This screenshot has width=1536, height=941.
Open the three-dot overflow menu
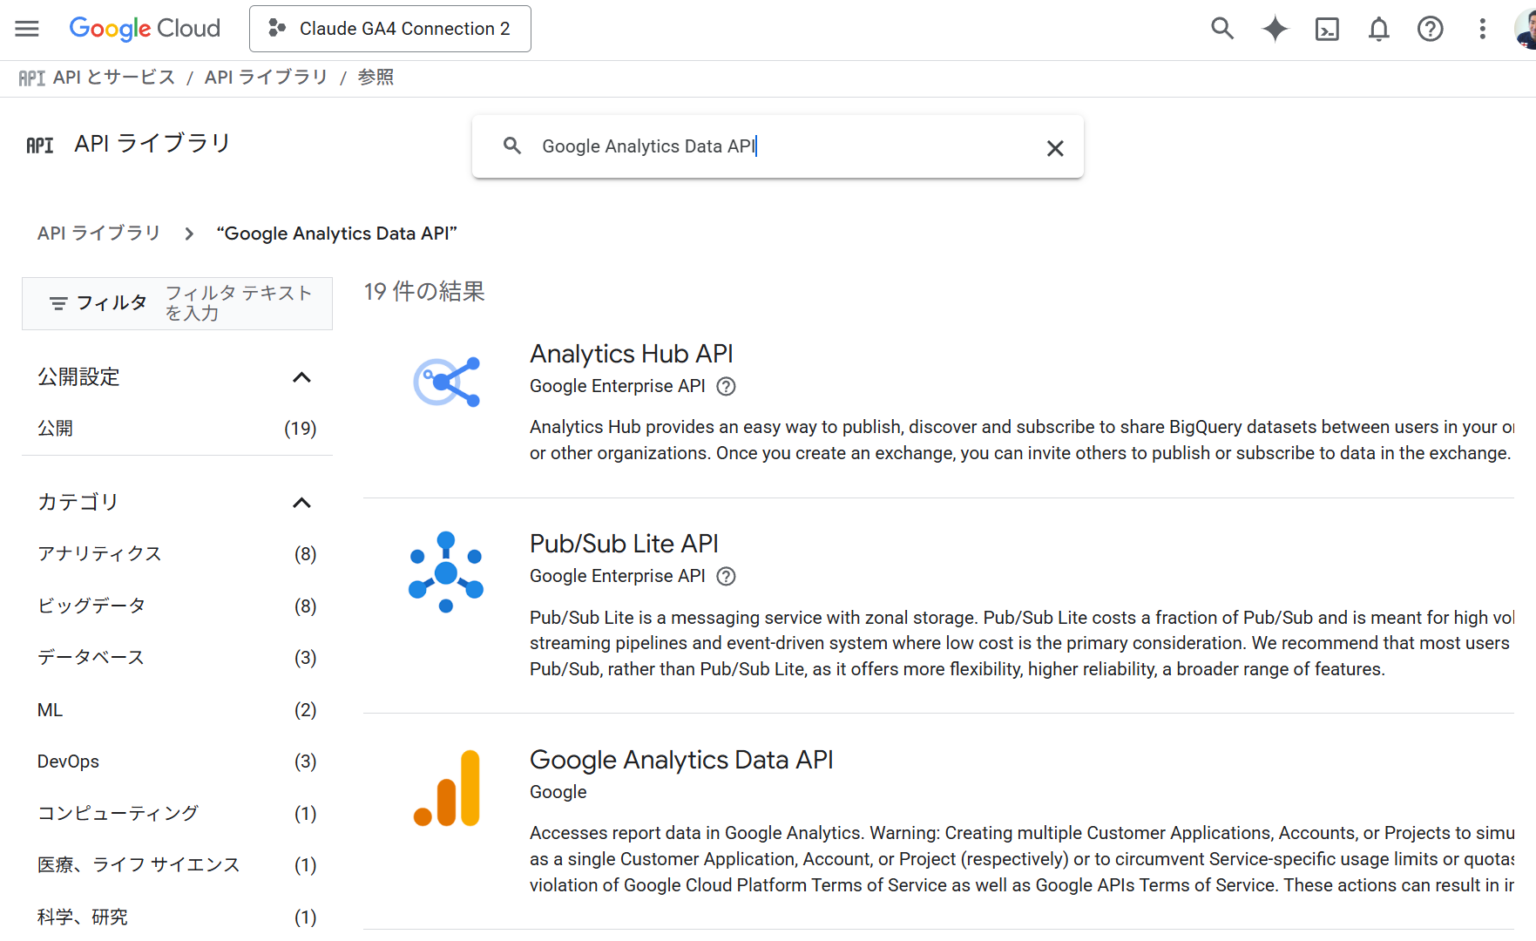(x=1482, y=30)
